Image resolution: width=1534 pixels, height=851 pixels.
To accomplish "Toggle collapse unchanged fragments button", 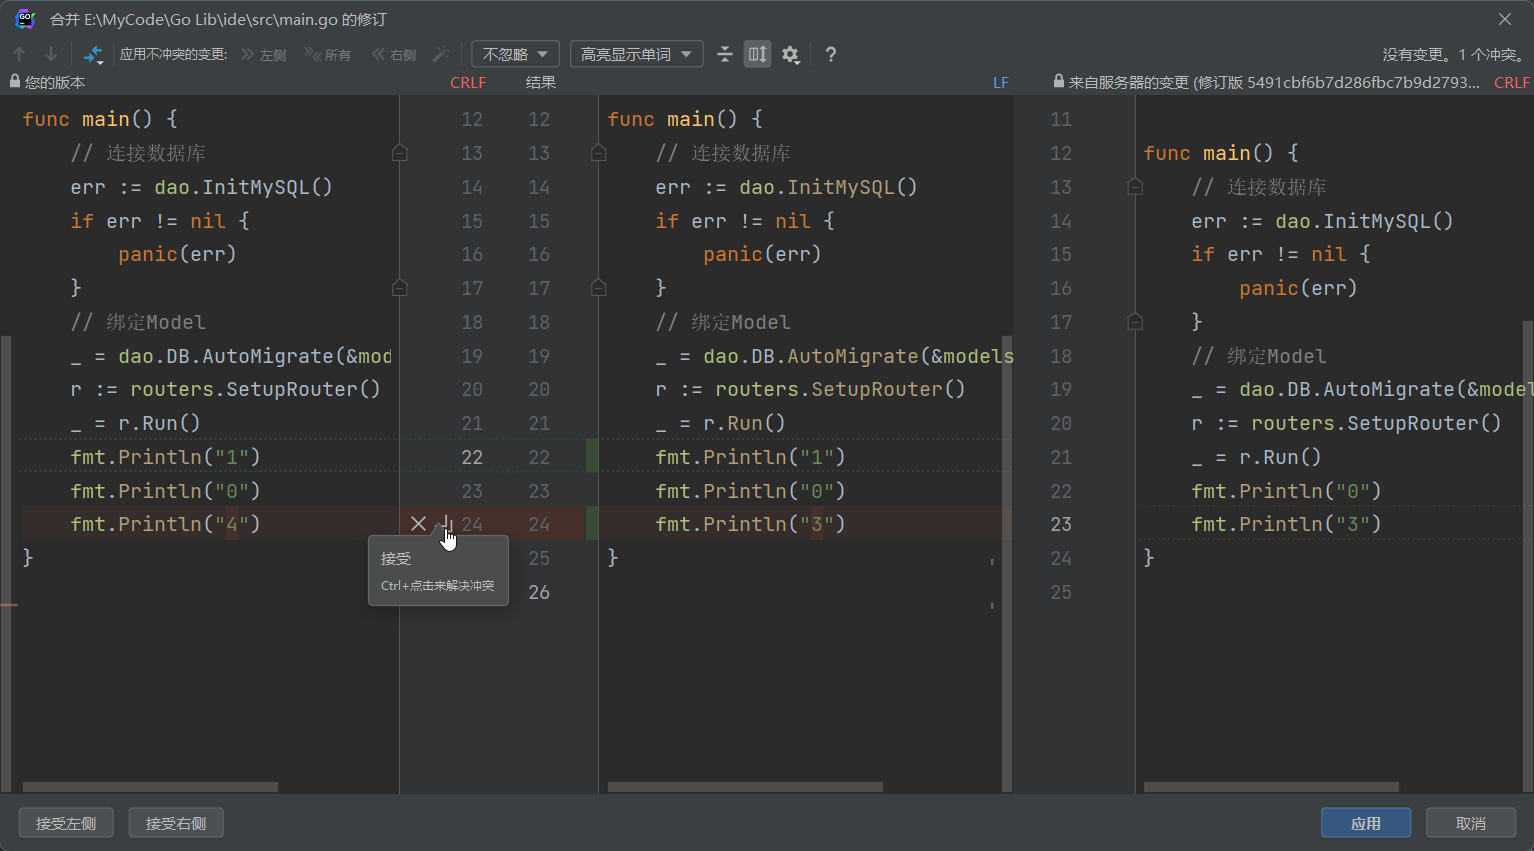I will tap(725, 54).
